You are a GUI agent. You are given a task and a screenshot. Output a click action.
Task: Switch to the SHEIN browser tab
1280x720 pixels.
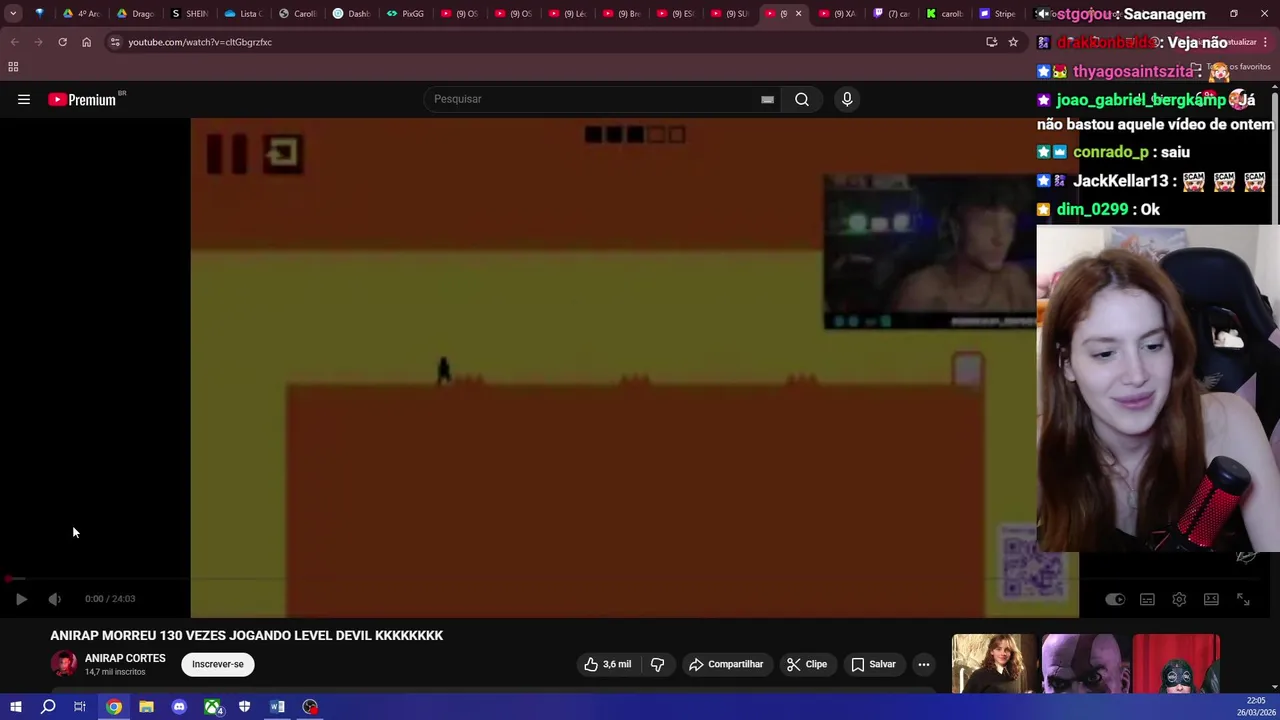[189, 14]
